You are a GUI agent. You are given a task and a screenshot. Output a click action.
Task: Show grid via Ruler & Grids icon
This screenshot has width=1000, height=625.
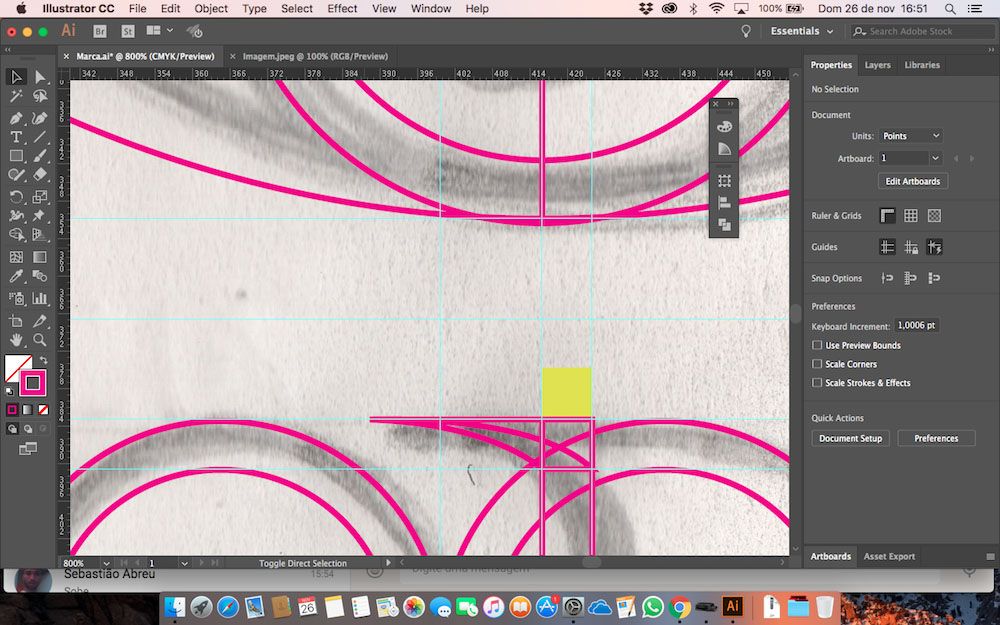click(911, 216)
